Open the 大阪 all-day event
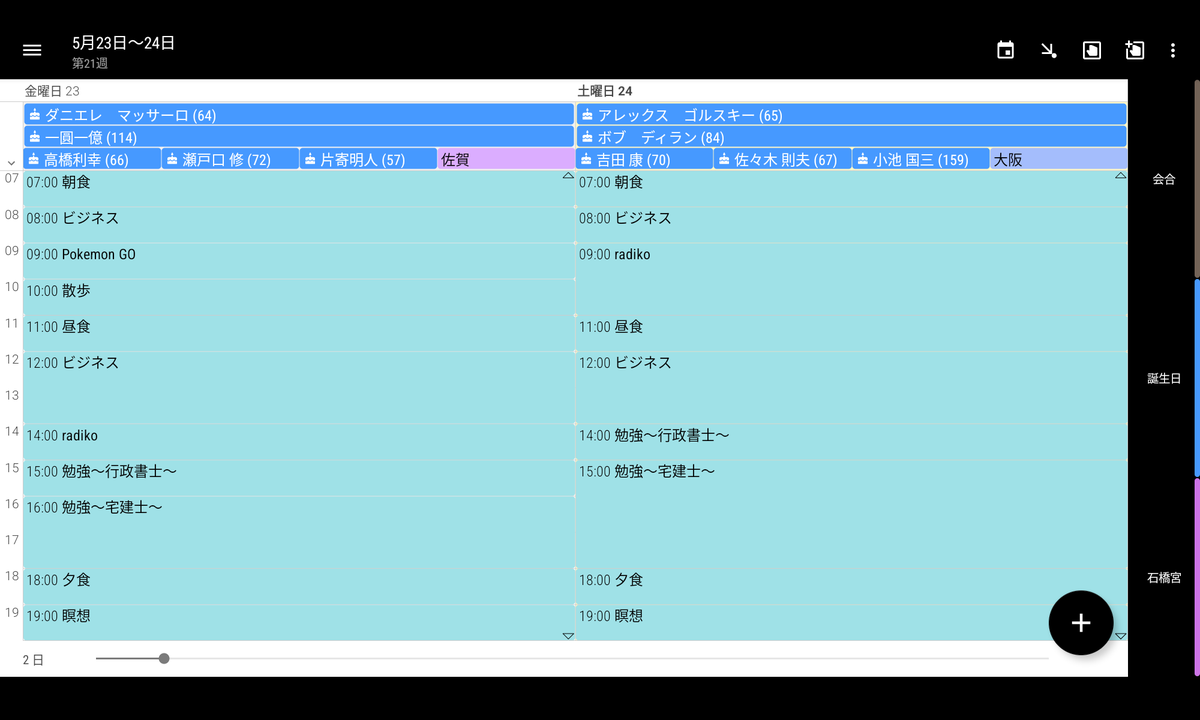This screenshot has width=1200, height=720. pyautogui.click(x=1059, y=159)
